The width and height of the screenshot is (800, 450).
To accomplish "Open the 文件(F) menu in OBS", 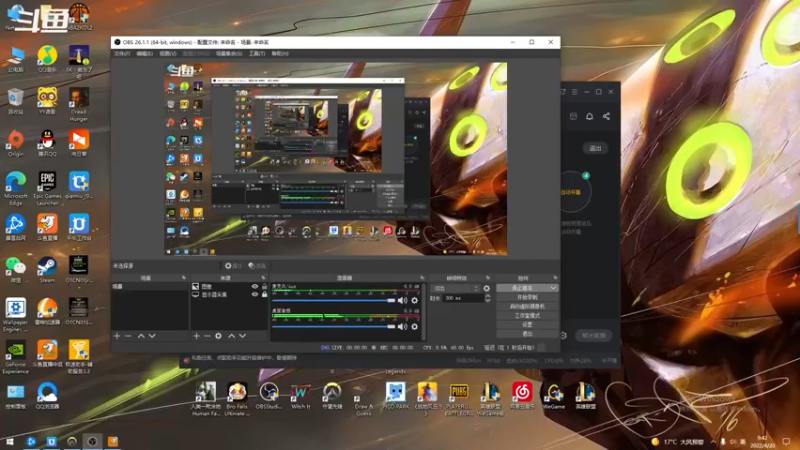I will tap(122, 54).
